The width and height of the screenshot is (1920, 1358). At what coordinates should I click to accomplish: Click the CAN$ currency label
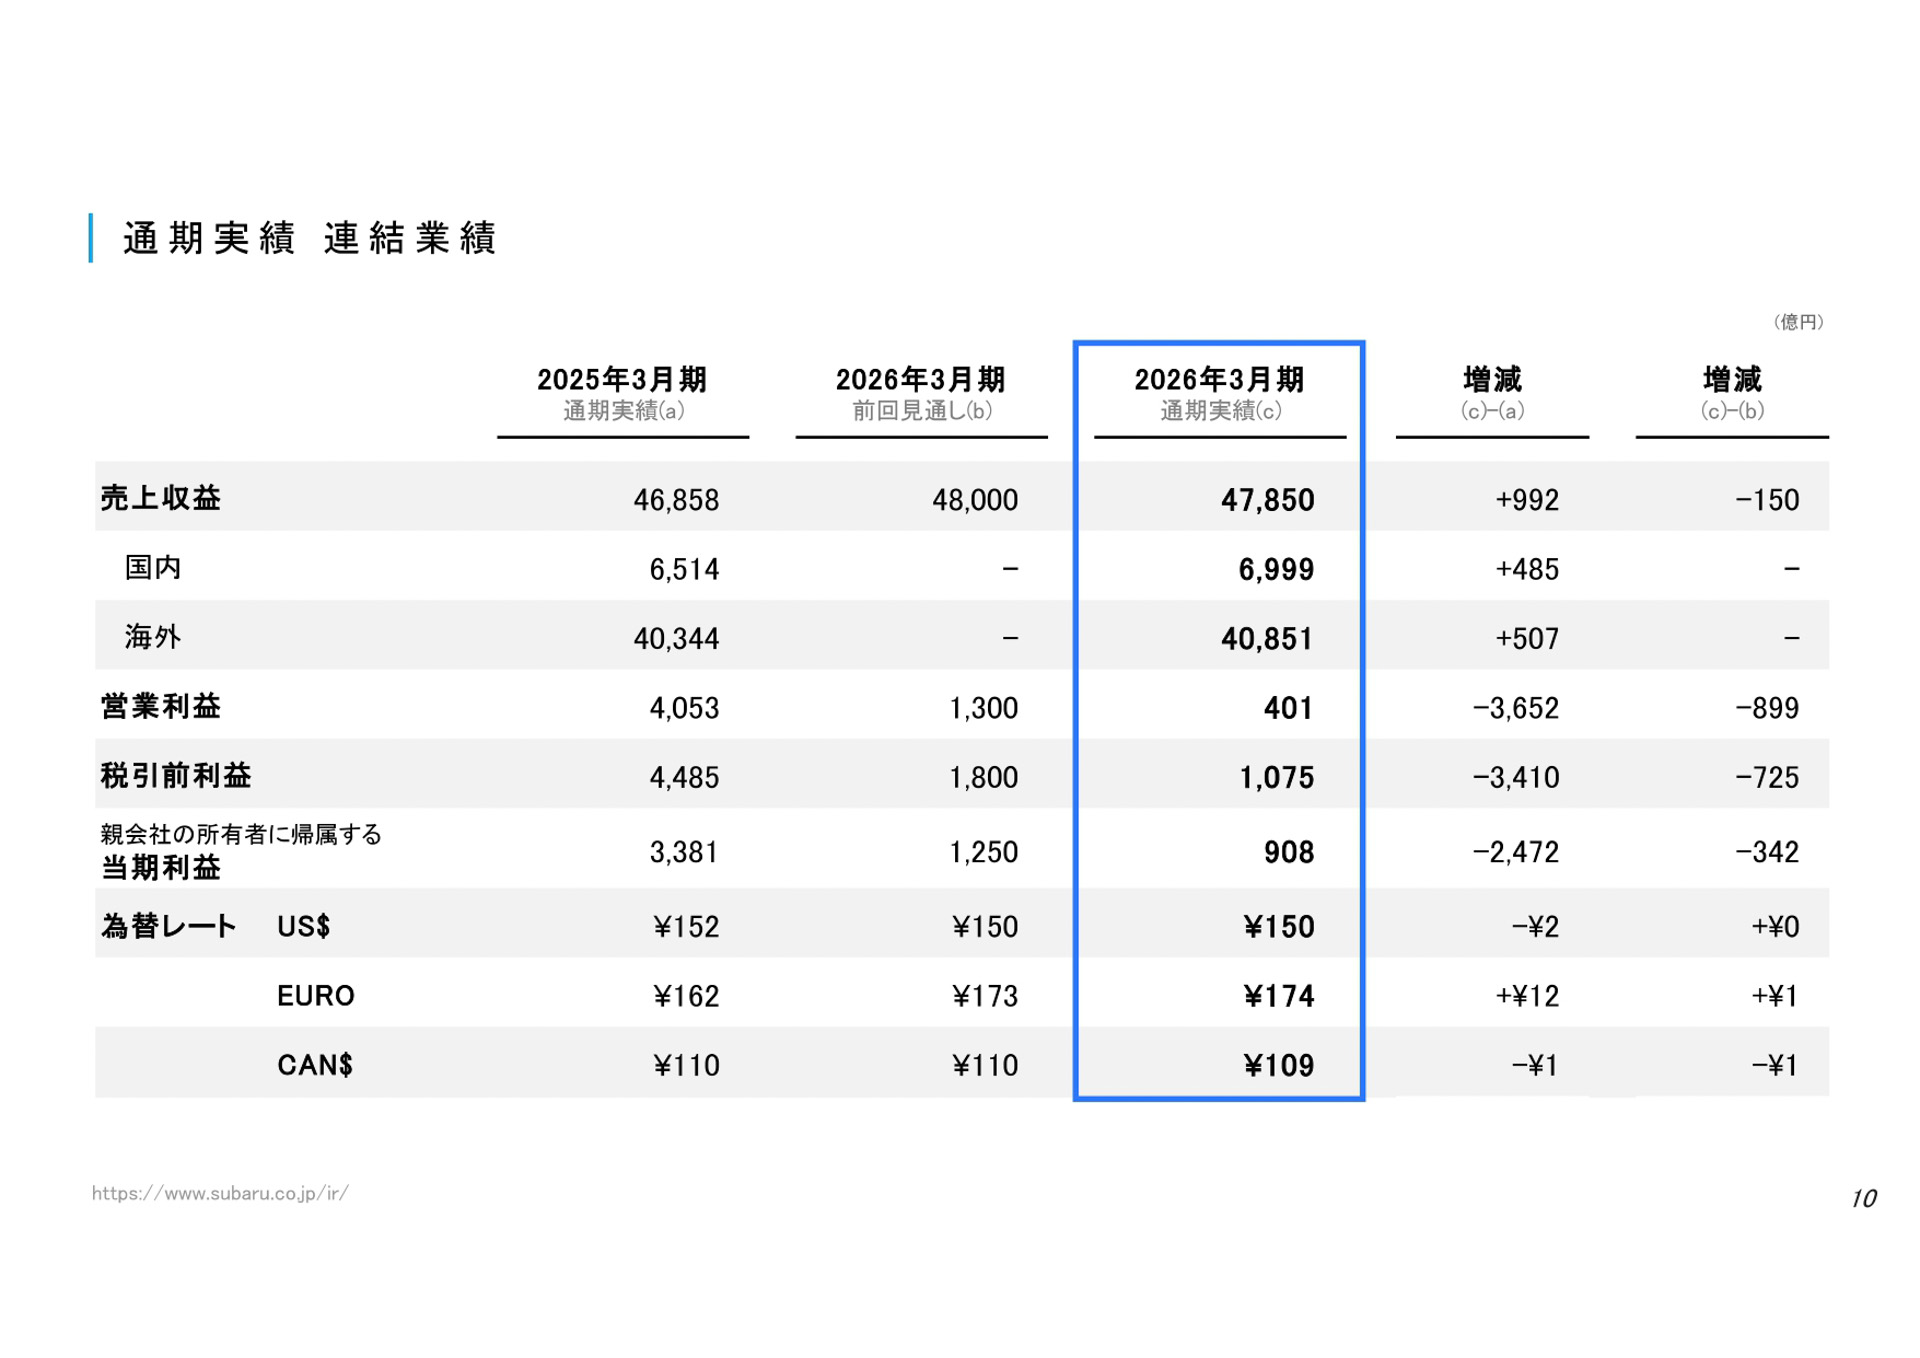(315, 1065)
